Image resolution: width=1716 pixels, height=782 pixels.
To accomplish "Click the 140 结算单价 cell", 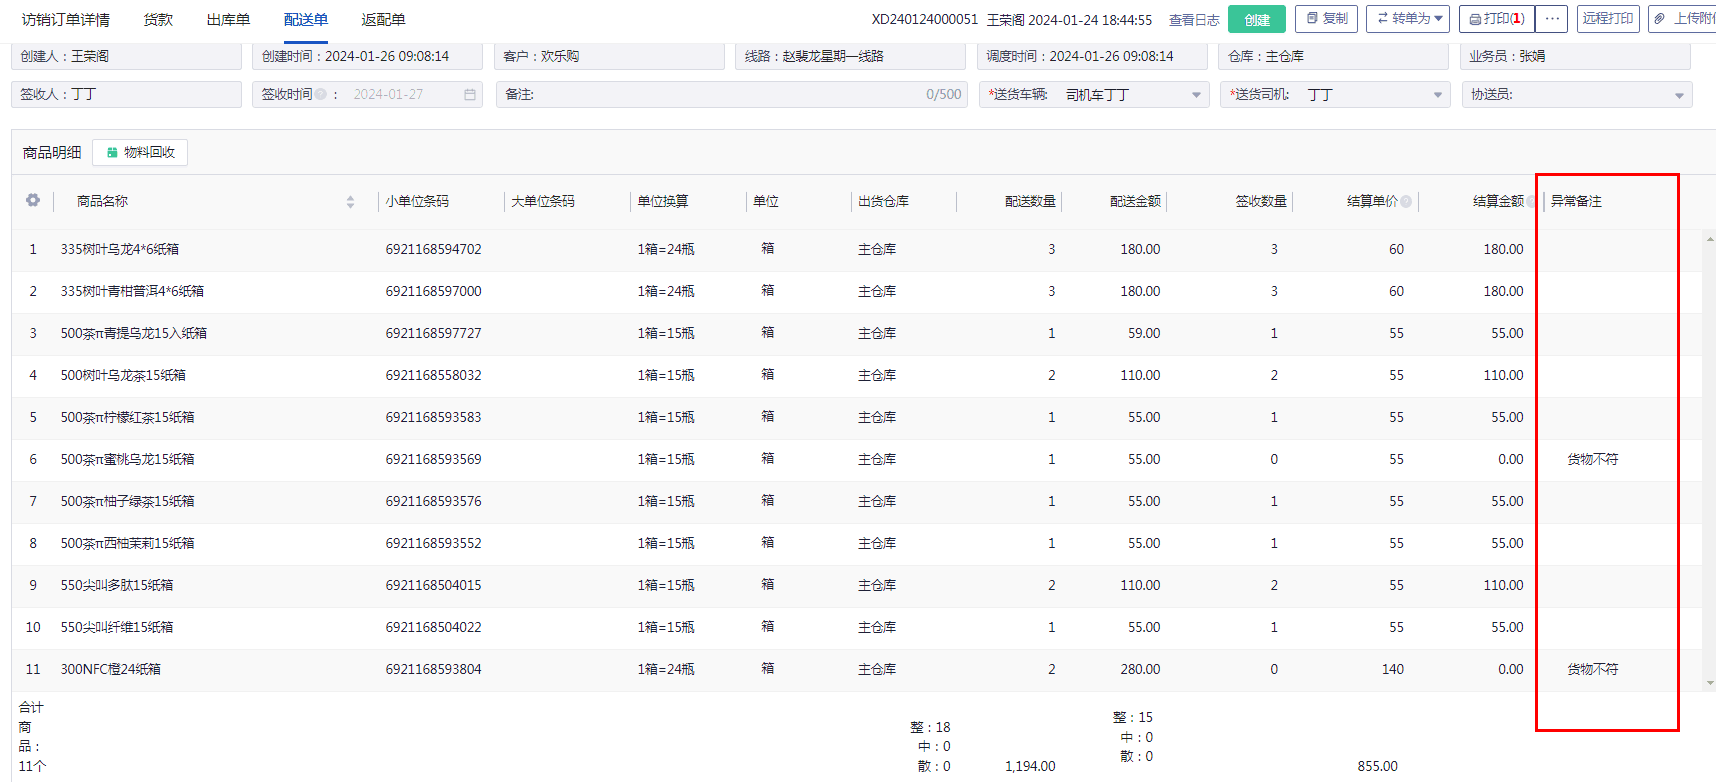I will 1392,669.
